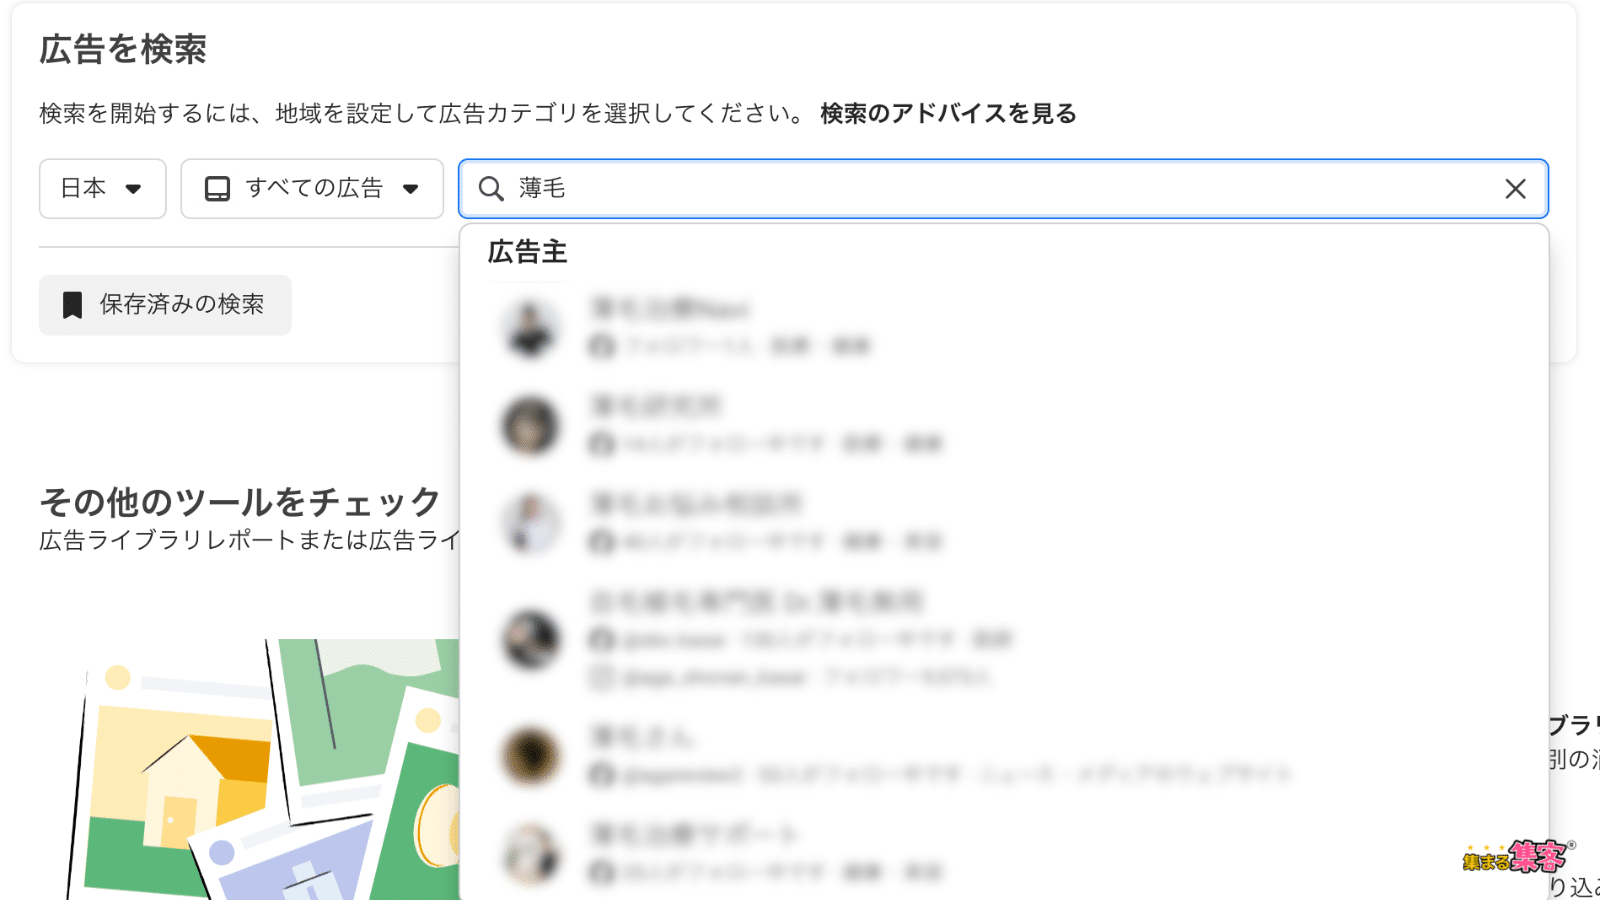Select the first blurred advertiser suggestion avatar
1600x900 pixels.
[x=530, y=327]
